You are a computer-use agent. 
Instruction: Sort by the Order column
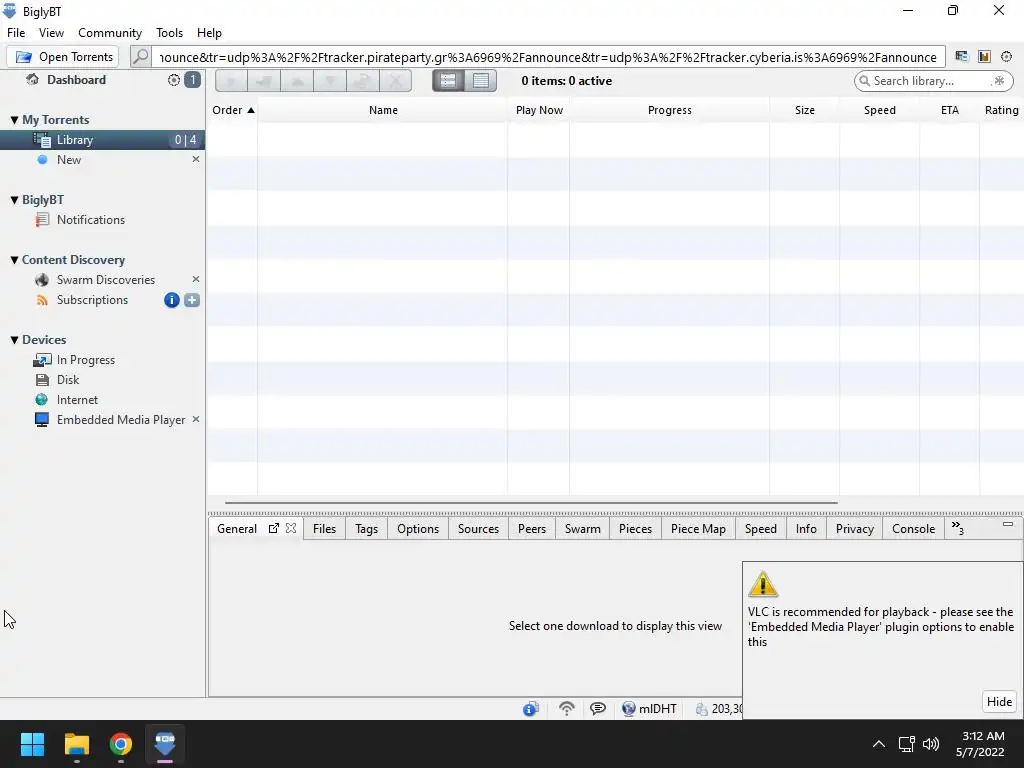(232, 110)
